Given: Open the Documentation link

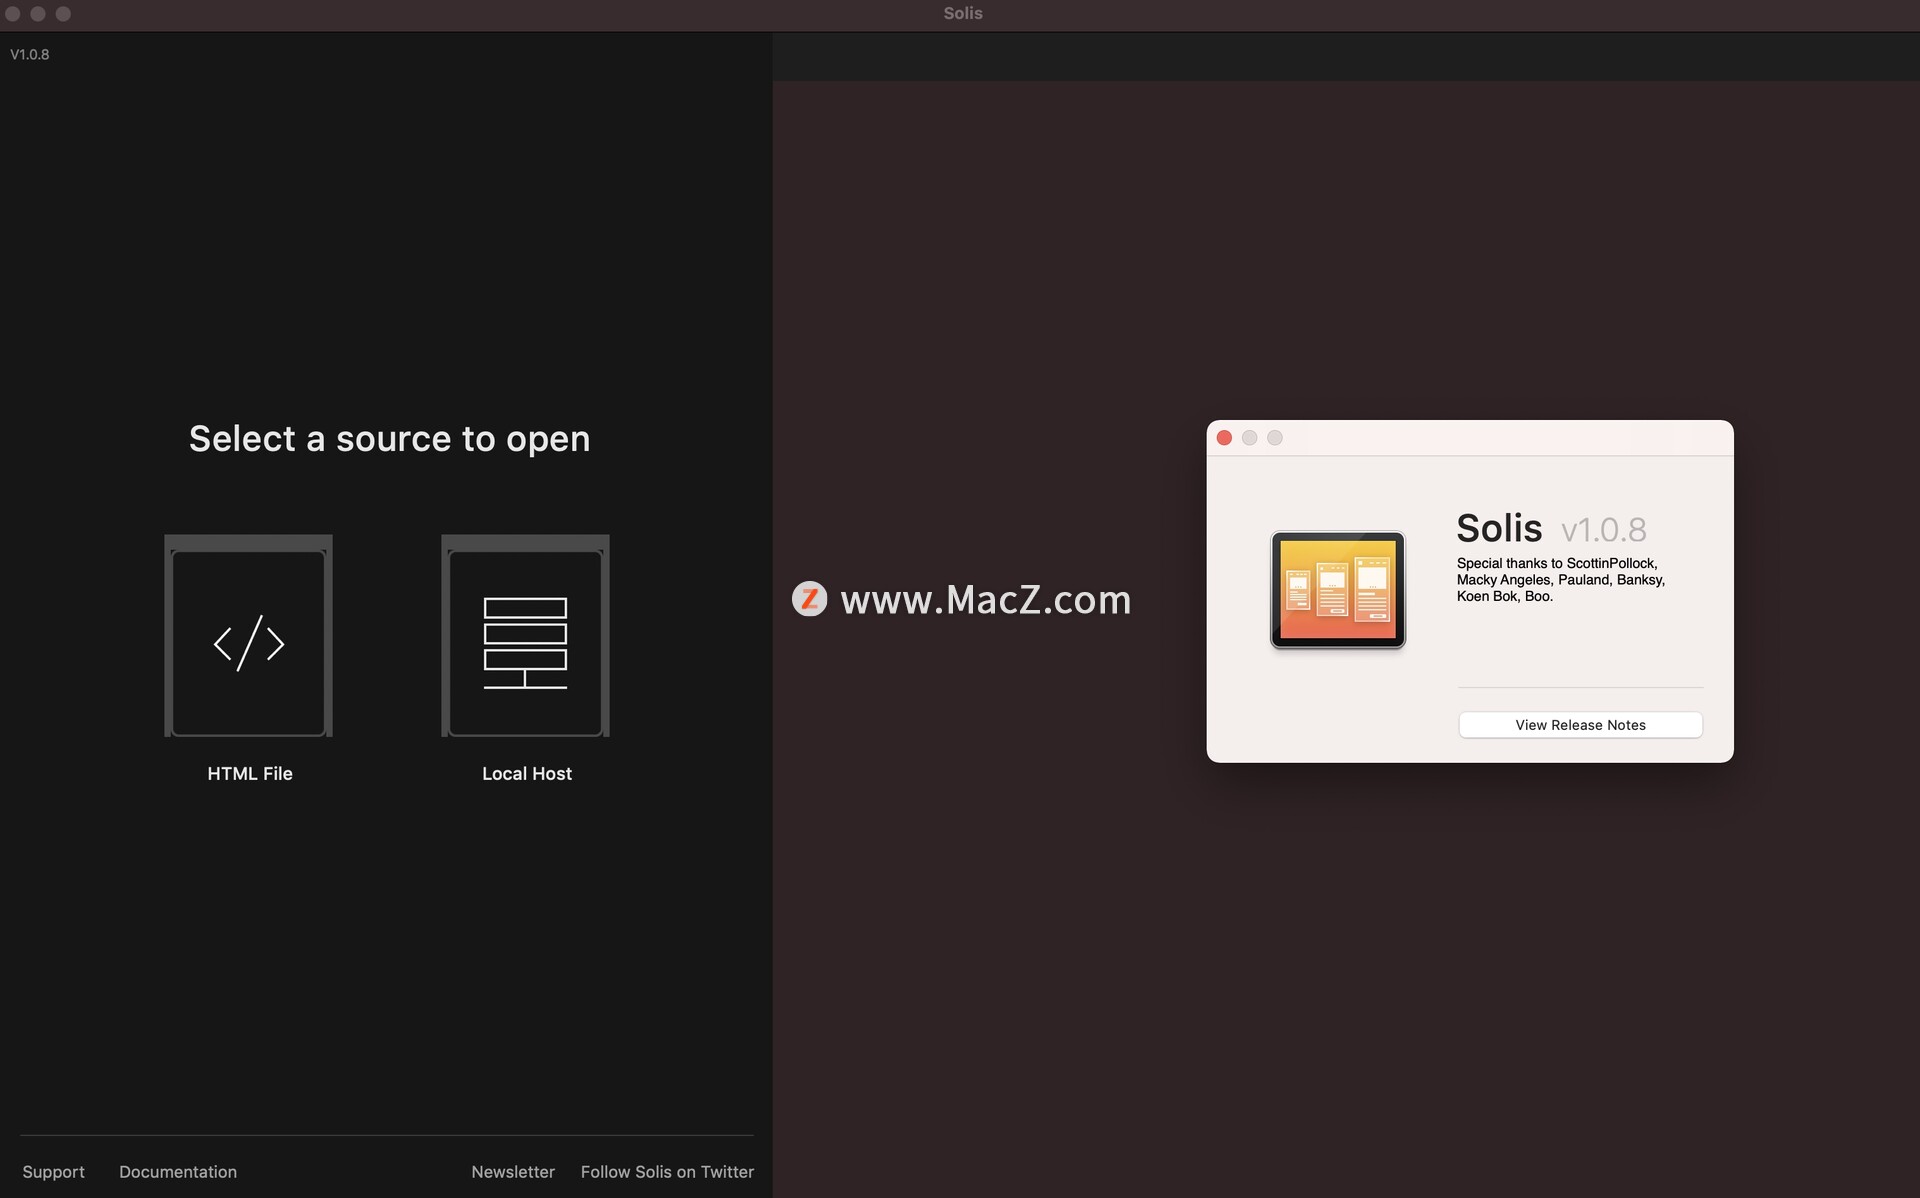Looking at the screenshot, I should click(x=178, y=1171).
